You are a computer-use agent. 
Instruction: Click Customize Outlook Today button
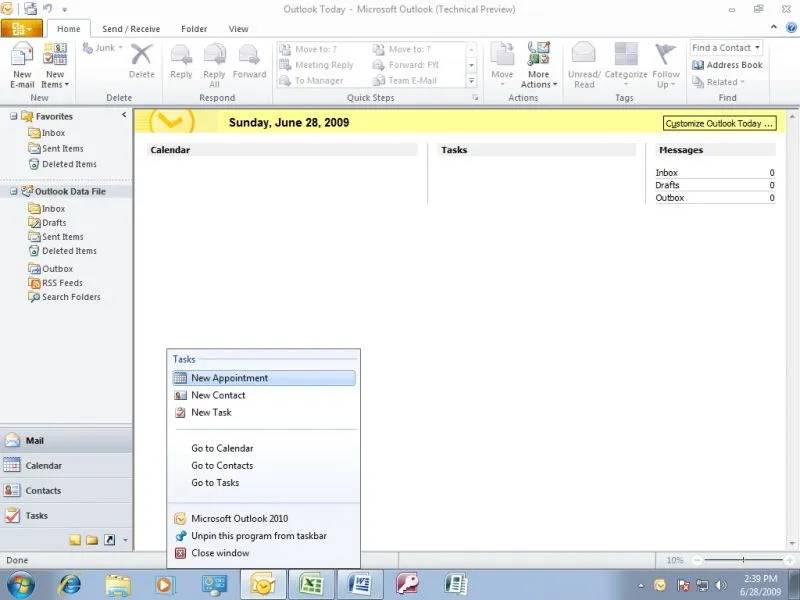pos(719,123)
